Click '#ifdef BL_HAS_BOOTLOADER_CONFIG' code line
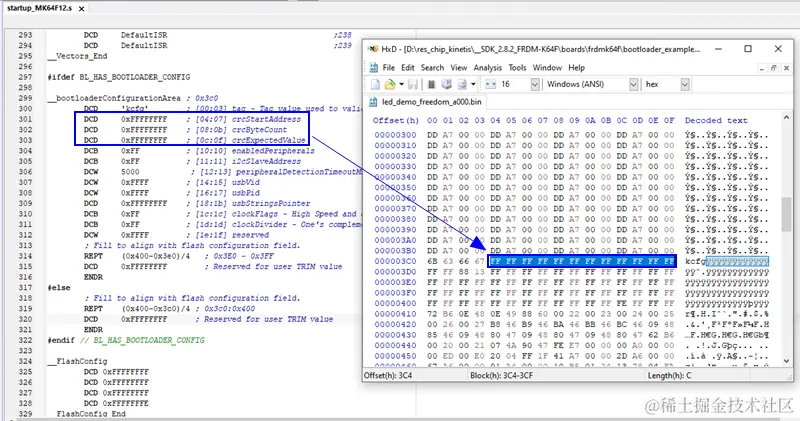The image size is (800, 421). (119, 77)
